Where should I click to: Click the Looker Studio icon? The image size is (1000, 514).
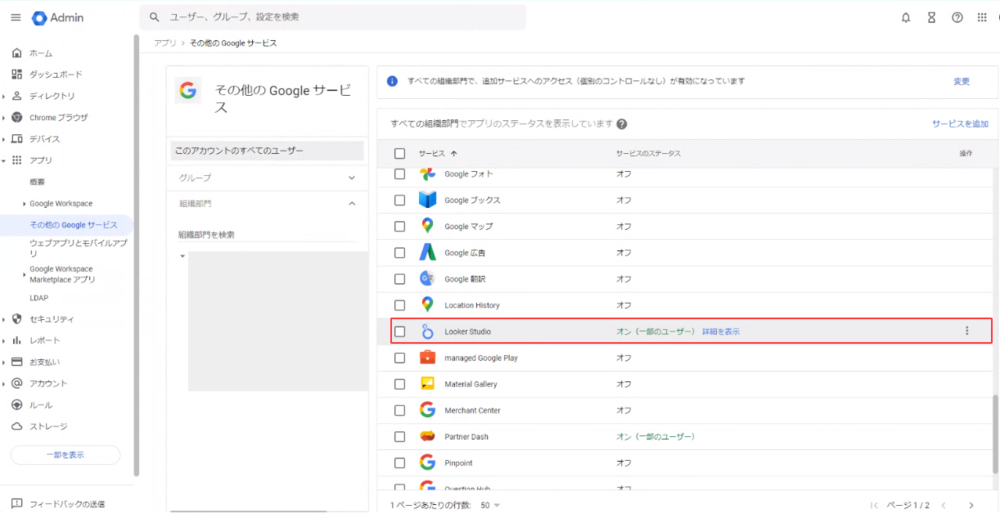pos(427,331)
